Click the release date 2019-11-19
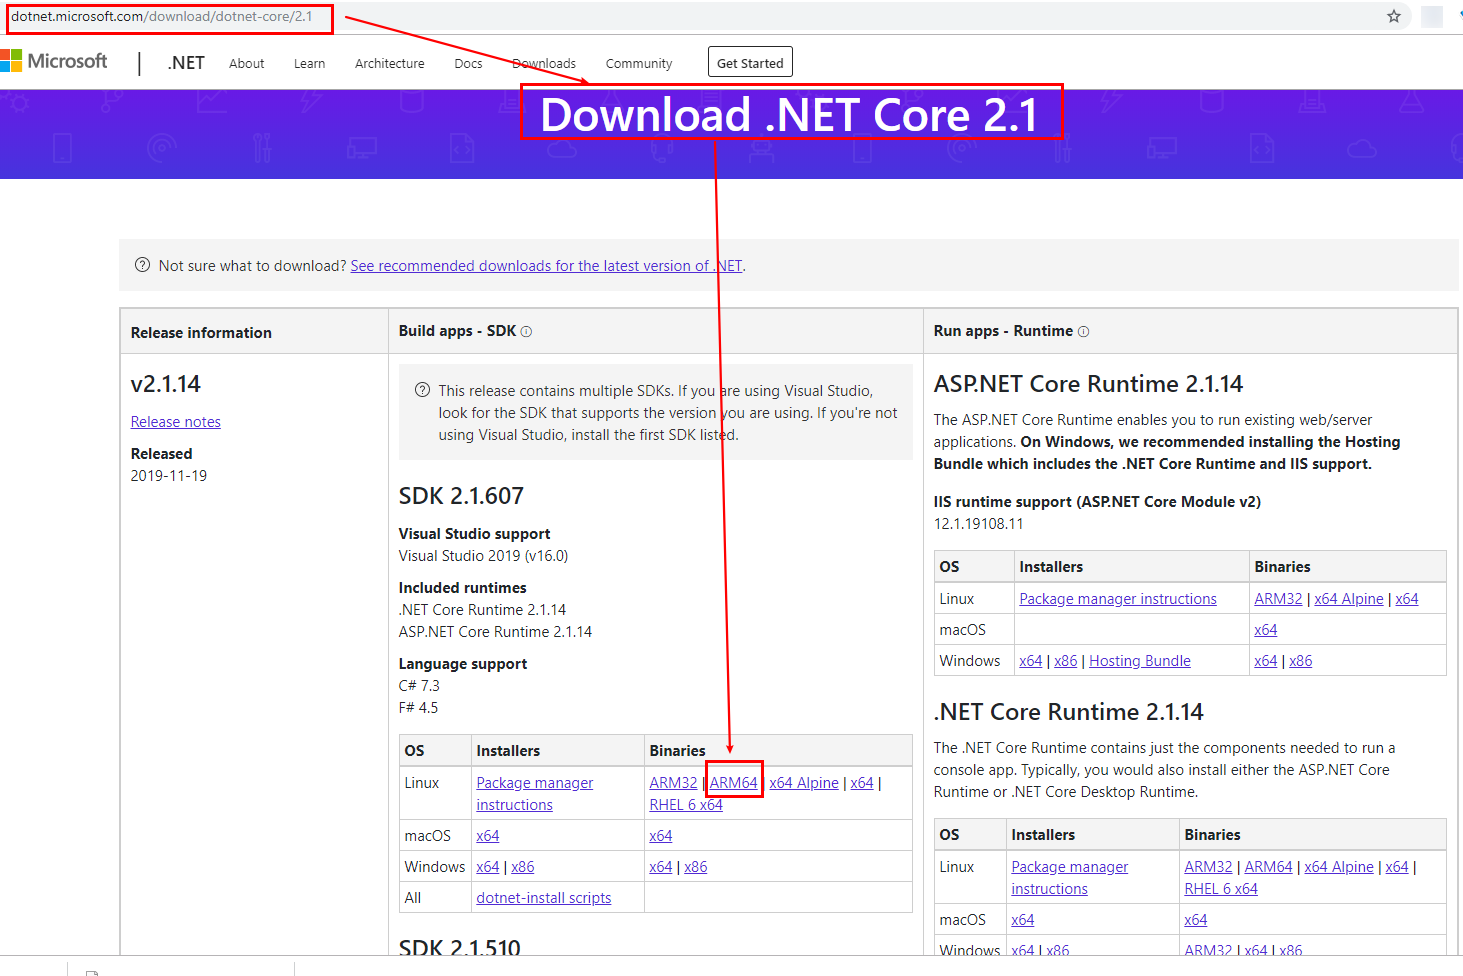The image size is (1463, 976). [169, 476]
